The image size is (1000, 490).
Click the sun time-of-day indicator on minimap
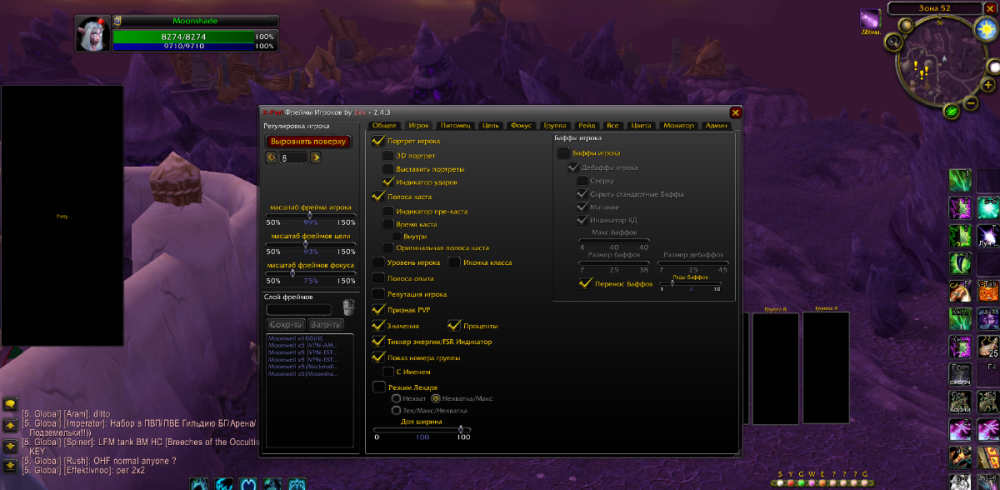click(x=985, y=29)
